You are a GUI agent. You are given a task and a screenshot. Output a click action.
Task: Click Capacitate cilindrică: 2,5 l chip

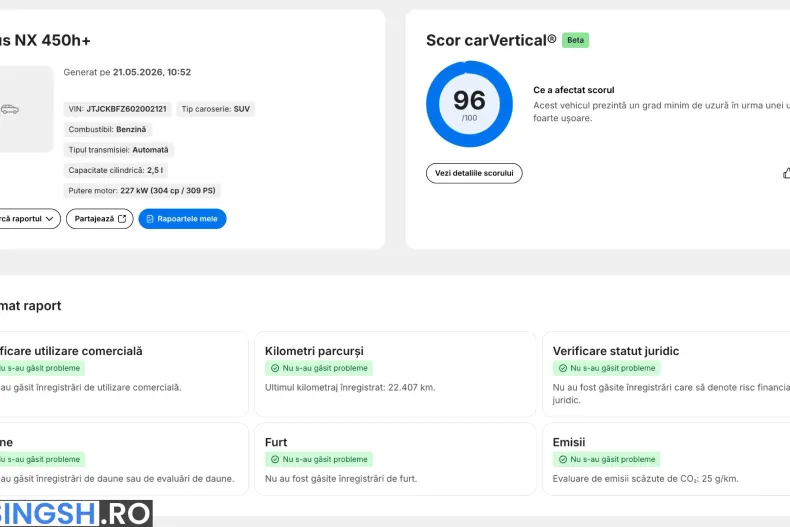115,170
